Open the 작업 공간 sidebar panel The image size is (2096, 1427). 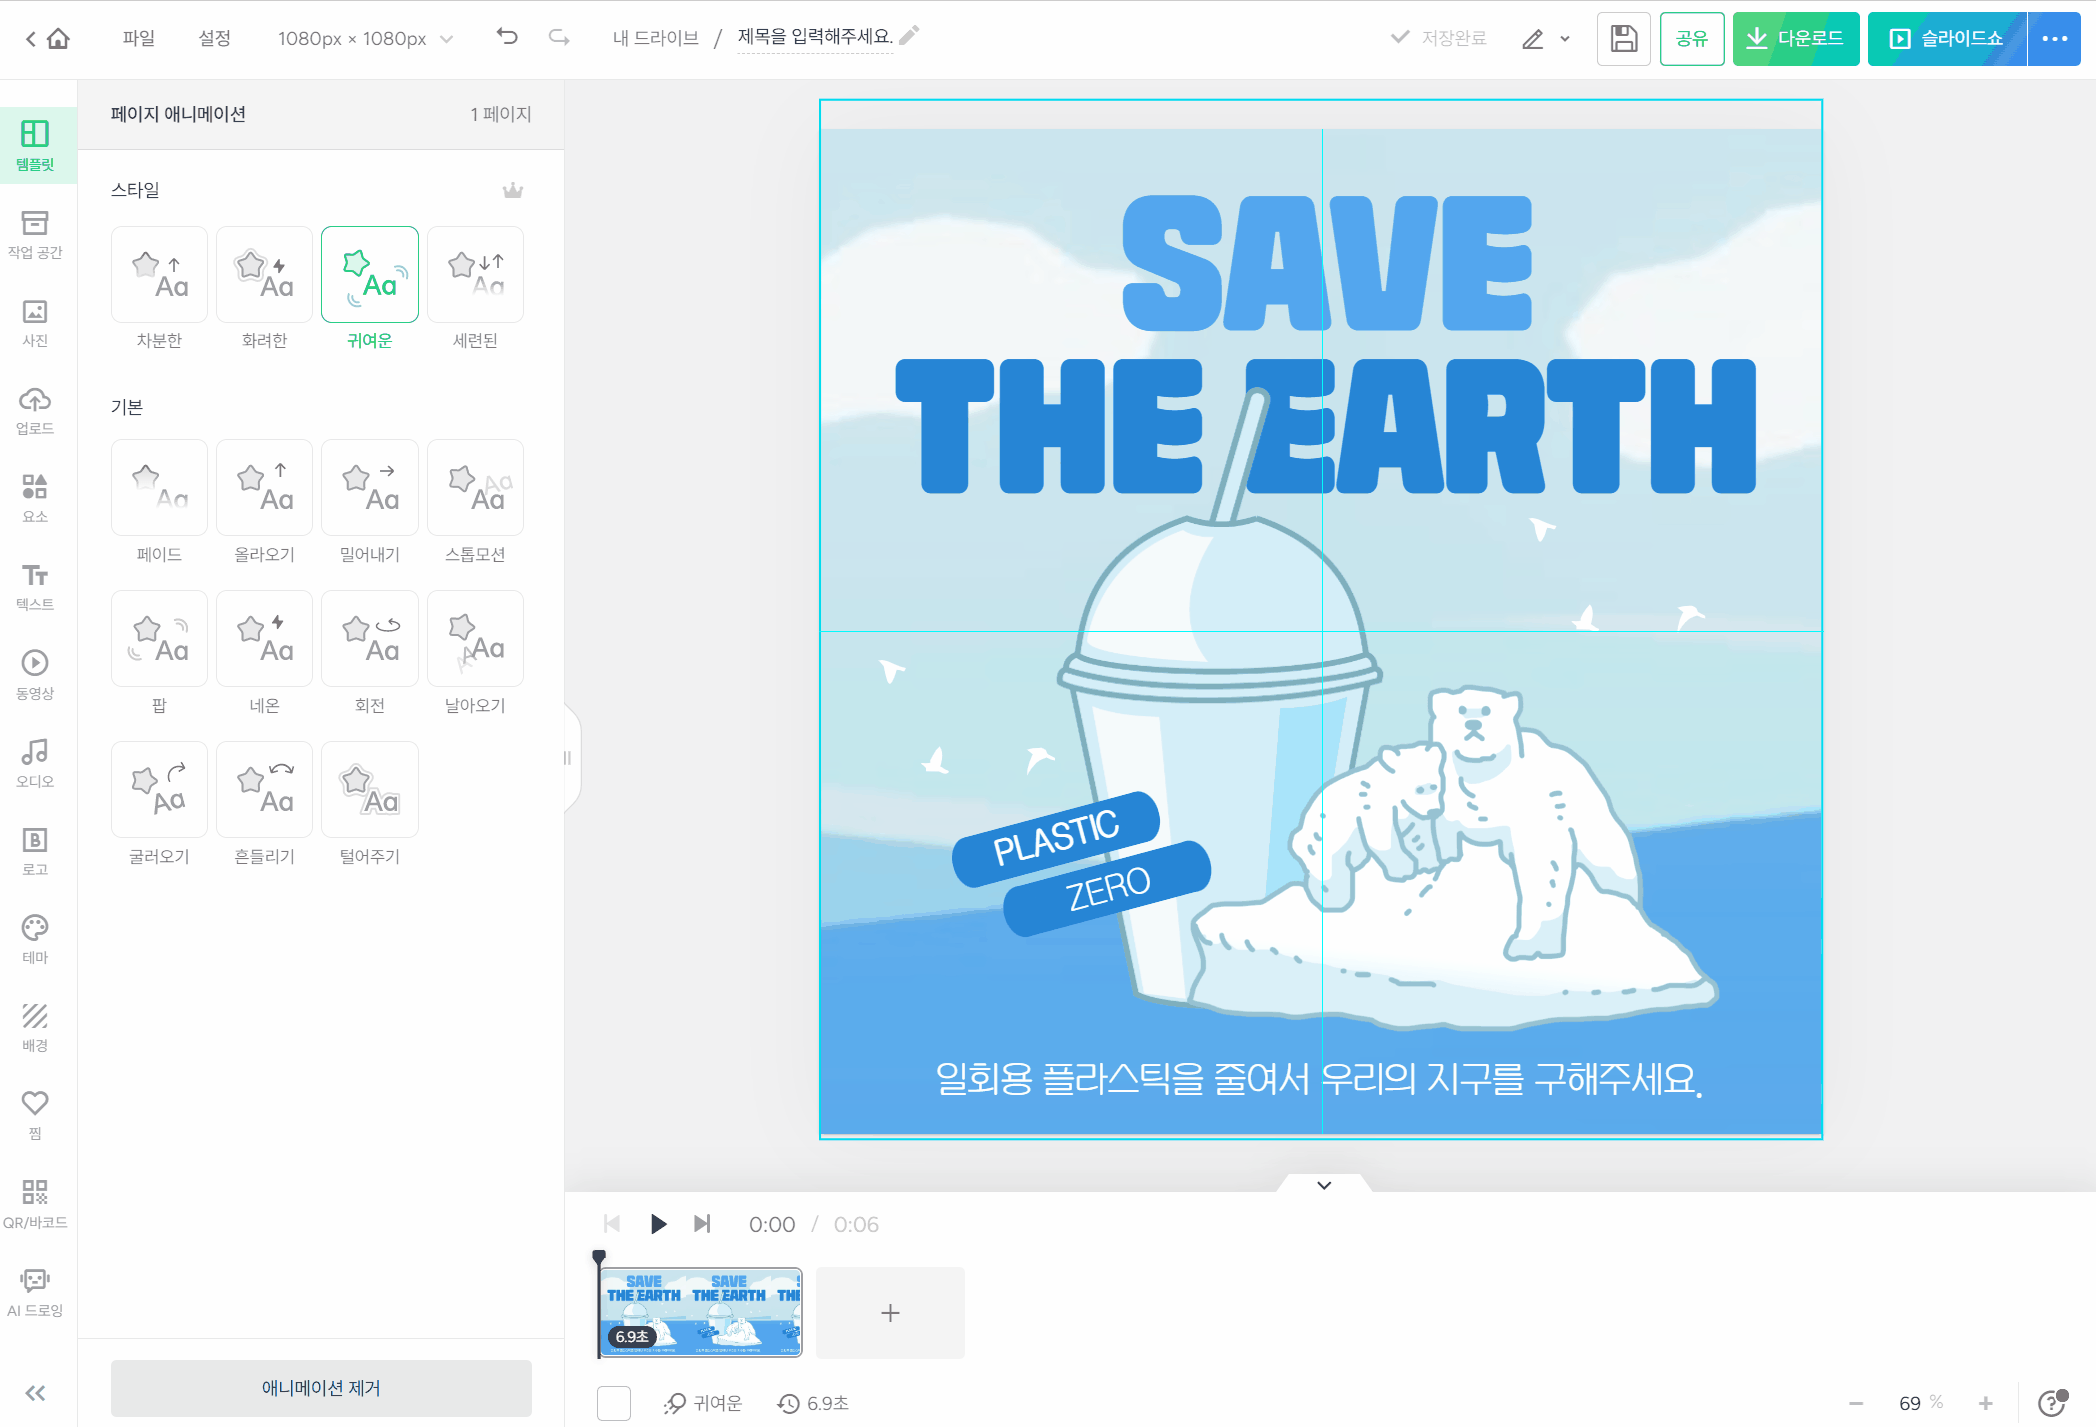[36, 234]
